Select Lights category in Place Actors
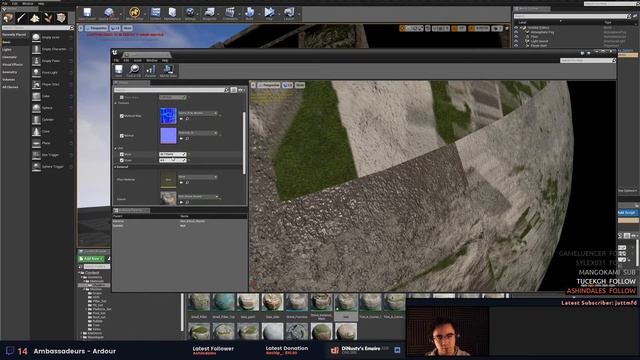 click(7, 49)
